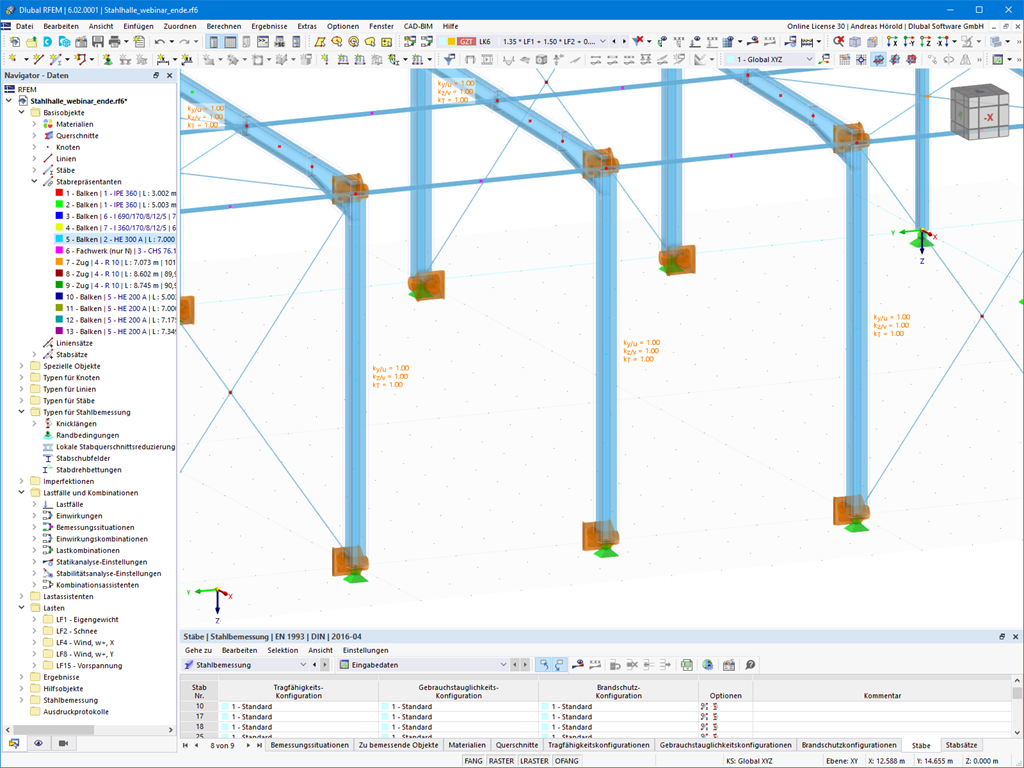Click the new nodal support icon

coord(107,59)
